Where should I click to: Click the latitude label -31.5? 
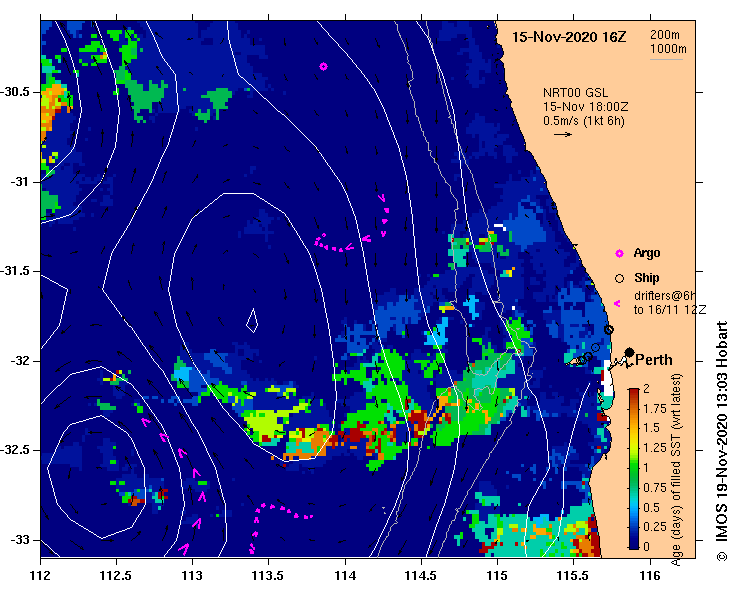(x=16, y=271)
